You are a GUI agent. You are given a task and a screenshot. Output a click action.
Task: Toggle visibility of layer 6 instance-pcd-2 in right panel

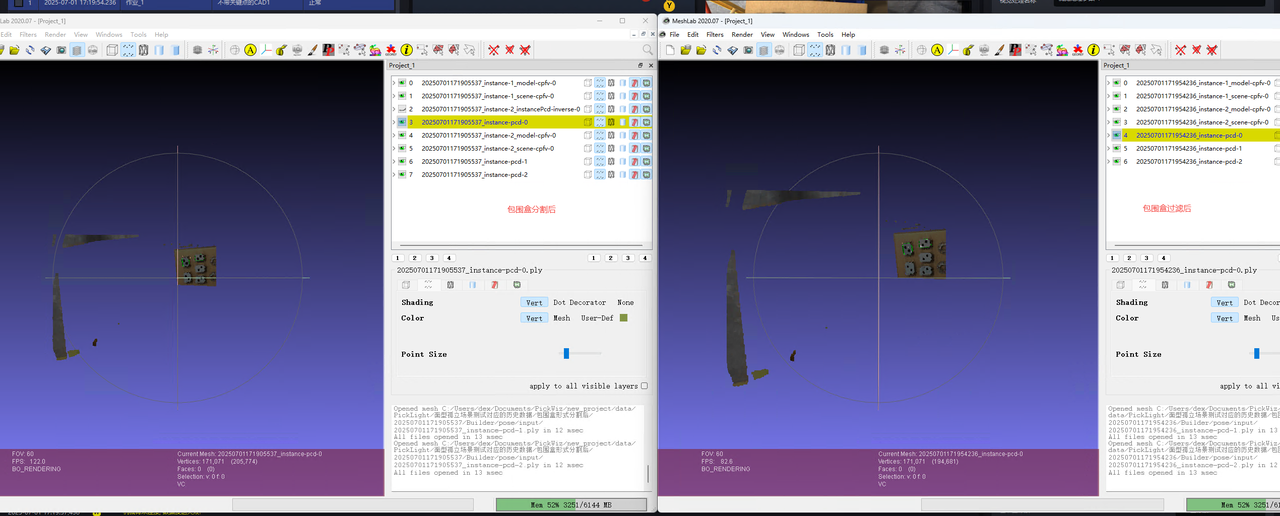(x=1116, y=161)
